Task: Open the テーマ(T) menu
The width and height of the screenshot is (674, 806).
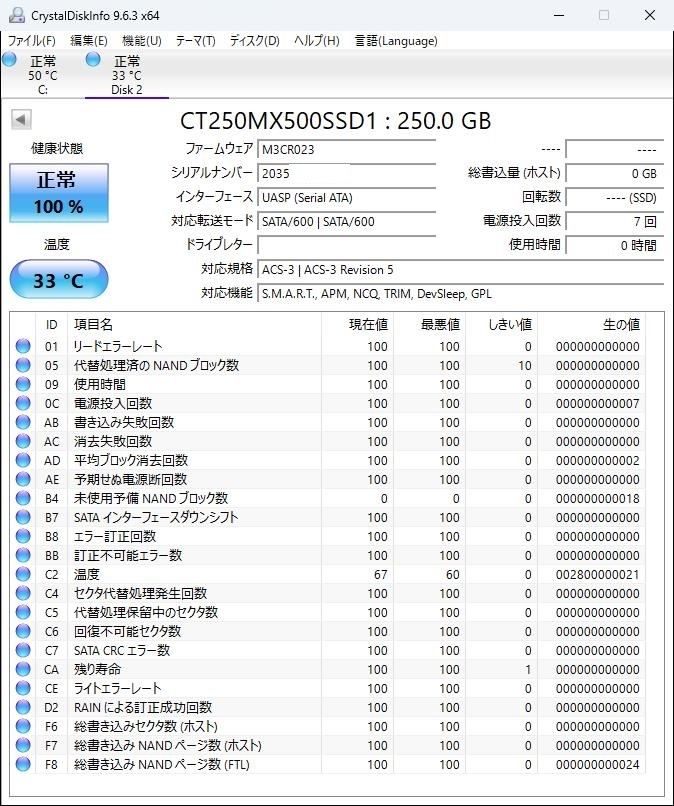Action: click(x=195, y=41)
